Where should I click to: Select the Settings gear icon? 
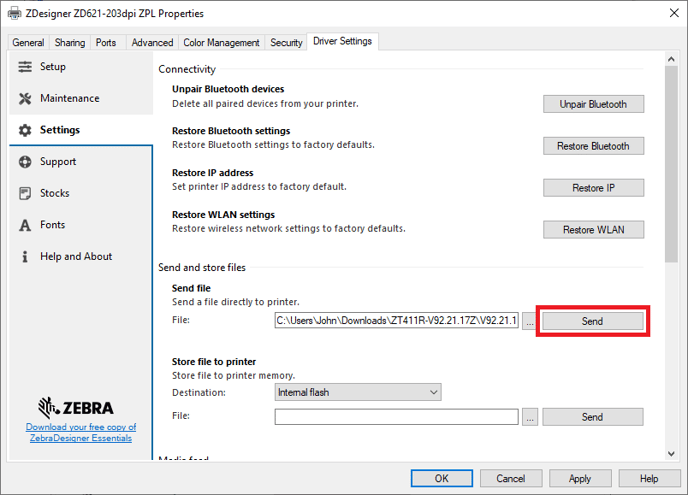pyautogui.click(x=25, y=130)
